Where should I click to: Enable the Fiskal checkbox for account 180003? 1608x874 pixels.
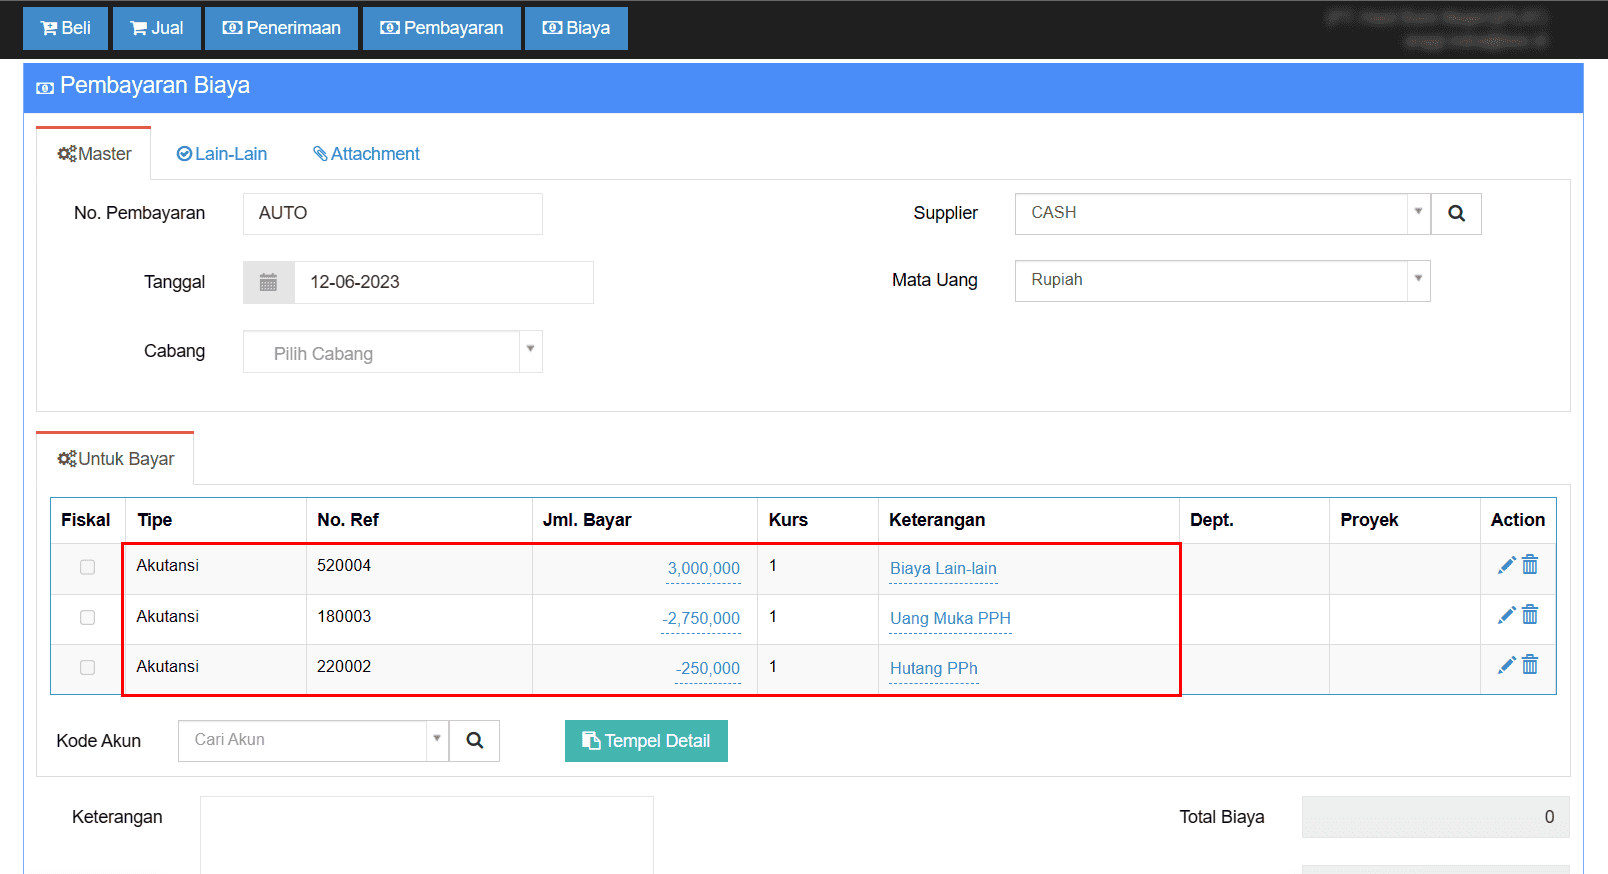tap(88, 617)
